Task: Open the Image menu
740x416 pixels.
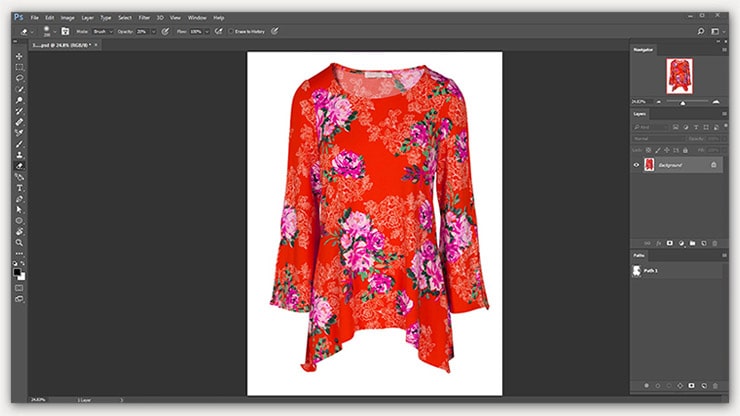Action: coord(67,17)
